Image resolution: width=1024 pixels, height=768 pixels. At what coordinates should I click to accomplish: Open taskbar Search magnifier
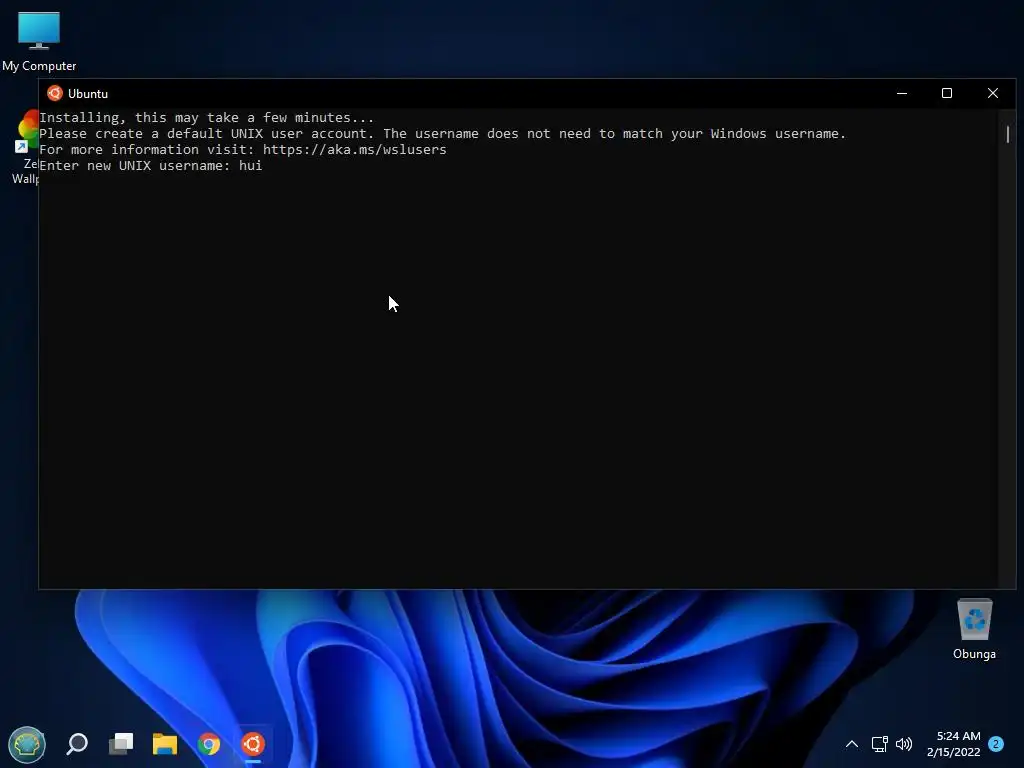pos(77,744)
